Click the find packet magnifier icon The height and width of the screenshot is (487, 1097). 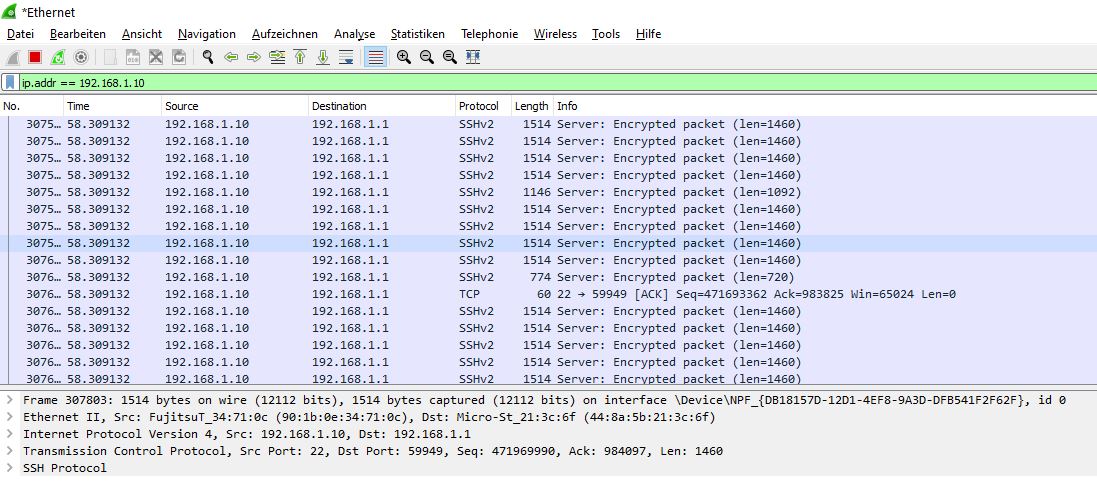click(x=207, y=58)
